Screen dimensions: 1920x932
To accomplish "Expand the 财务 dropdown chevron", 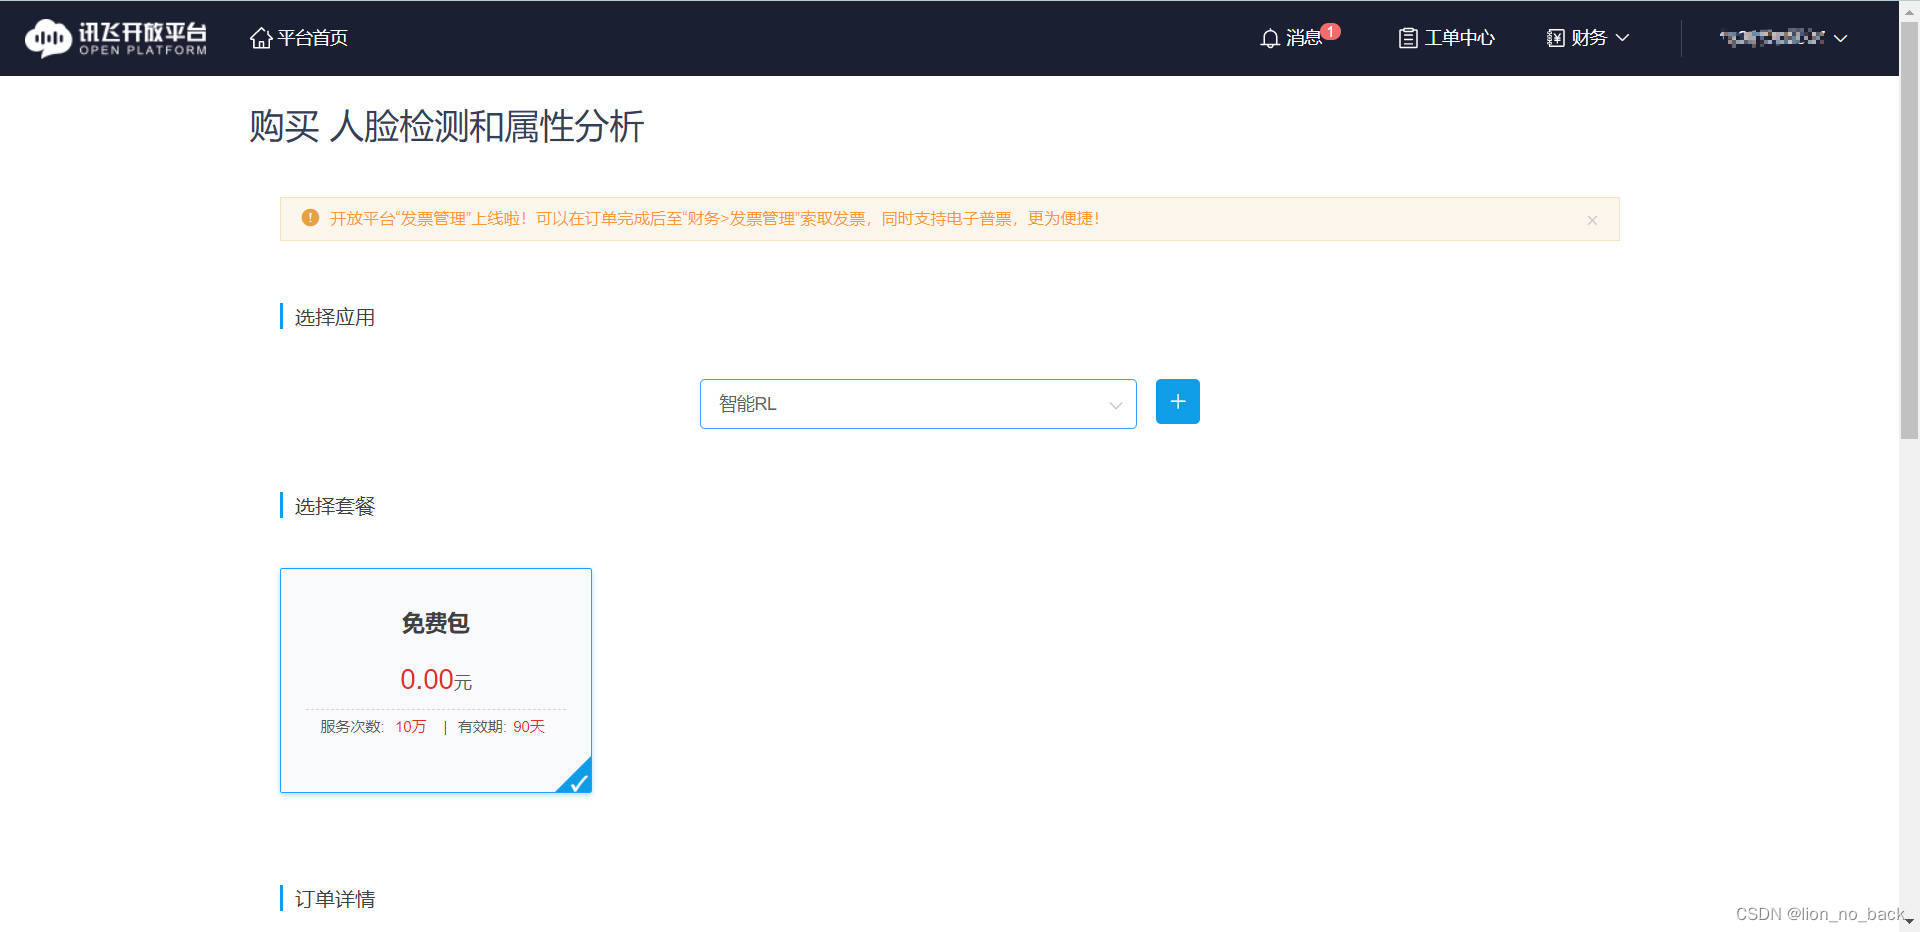I will click(1623, 38).
